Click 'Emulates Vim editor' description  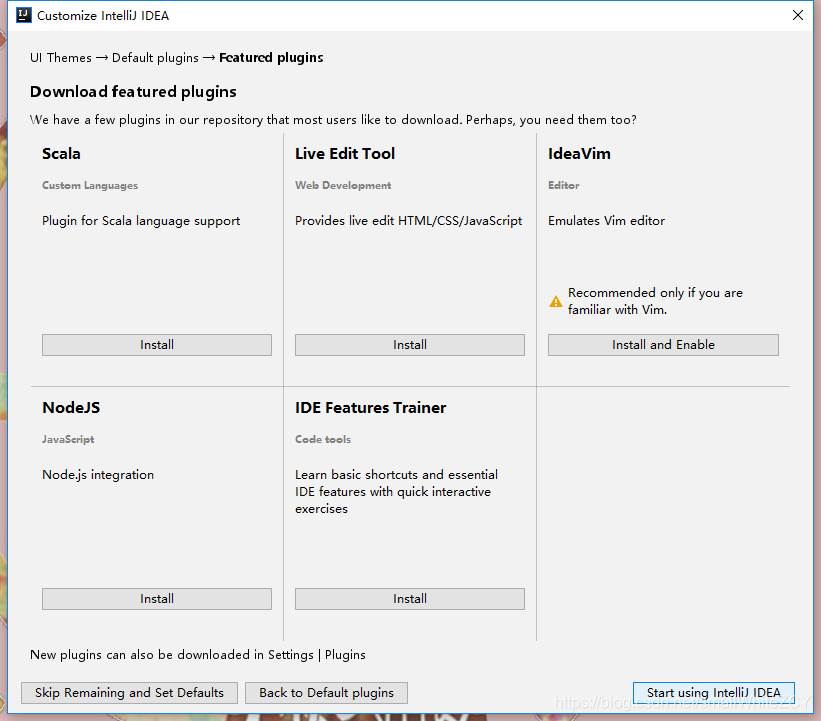(x=606, y=221)
